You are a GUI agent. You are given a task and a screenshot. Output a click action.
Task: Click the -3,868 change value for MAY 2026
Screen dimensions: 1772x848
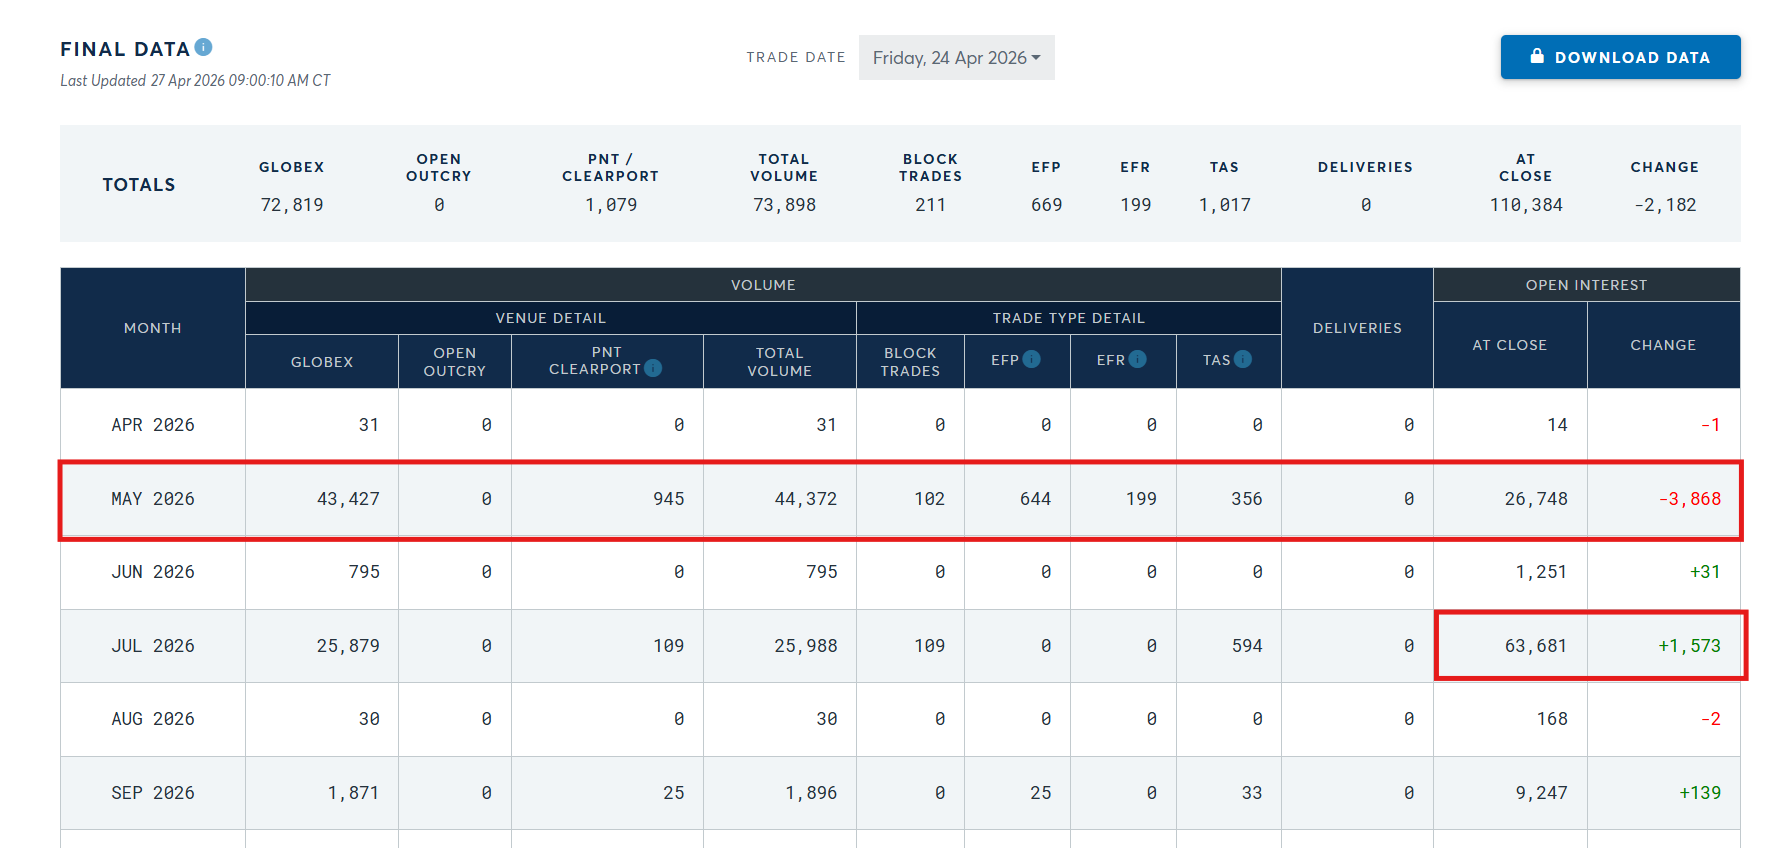pyautogui.click(x=1689, y=499)
